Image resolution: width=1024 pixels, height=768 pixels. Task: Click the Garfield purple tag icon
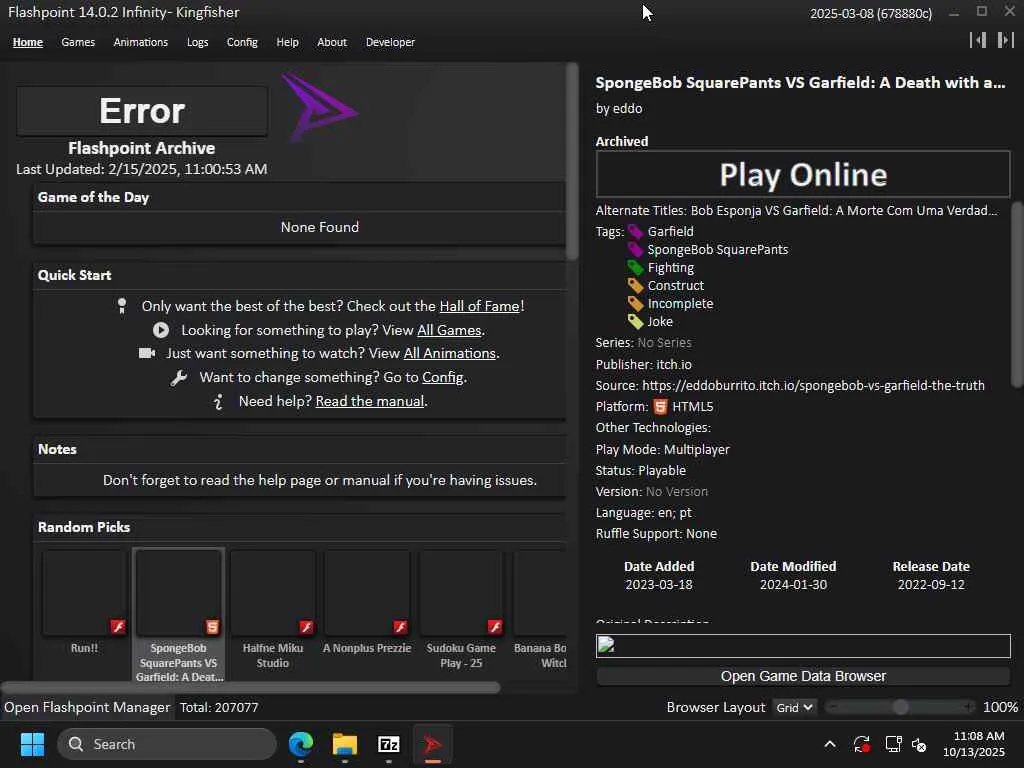pos(635,232)
